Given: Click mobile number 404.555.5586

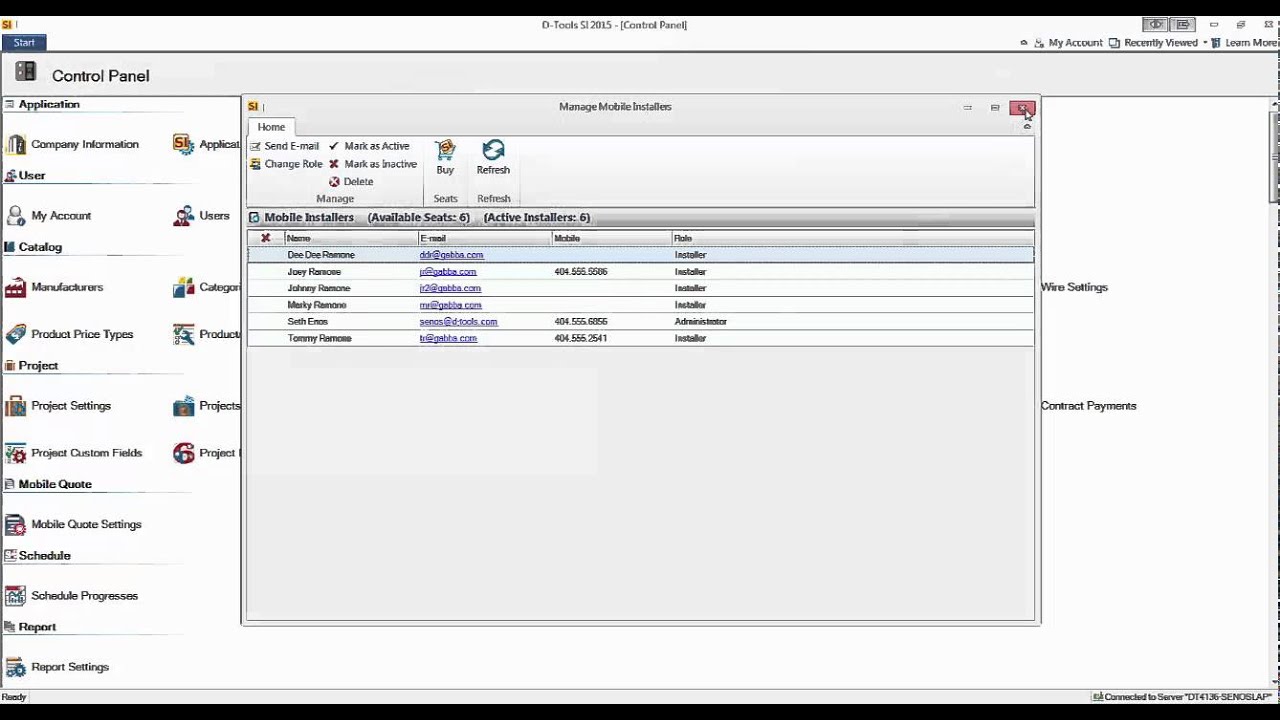Looking at the screenshot, I should click(x=580, y=272).
